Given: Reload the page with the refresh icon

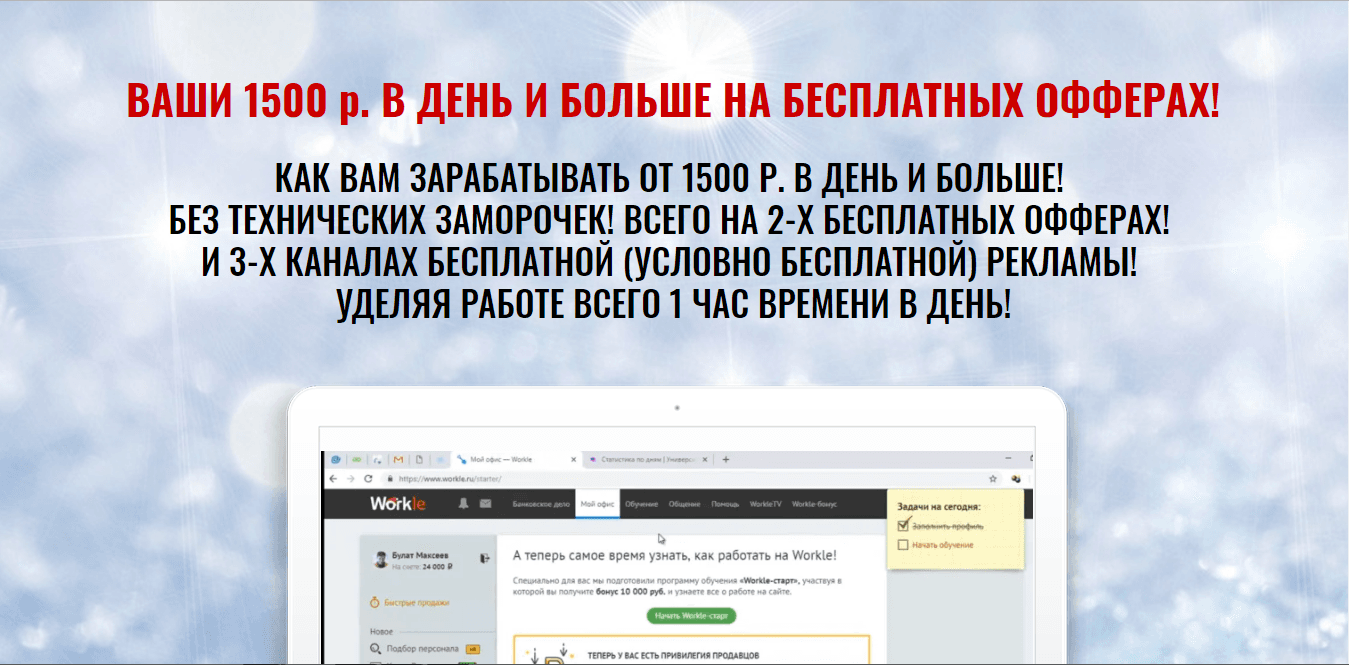Looking at the screenshot, I should coord(368,476).
